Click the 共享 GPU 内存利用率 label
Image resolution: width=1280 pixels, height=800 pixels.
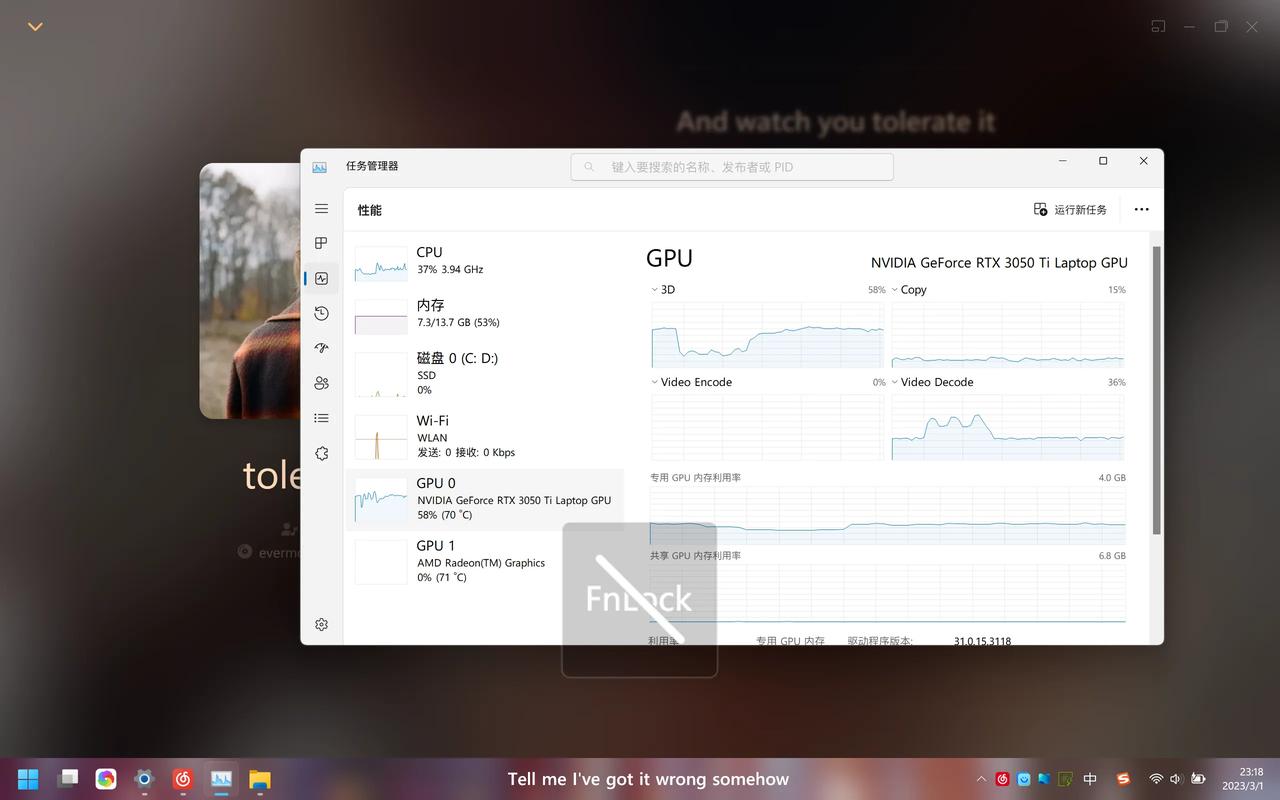[x=696, y=556]
